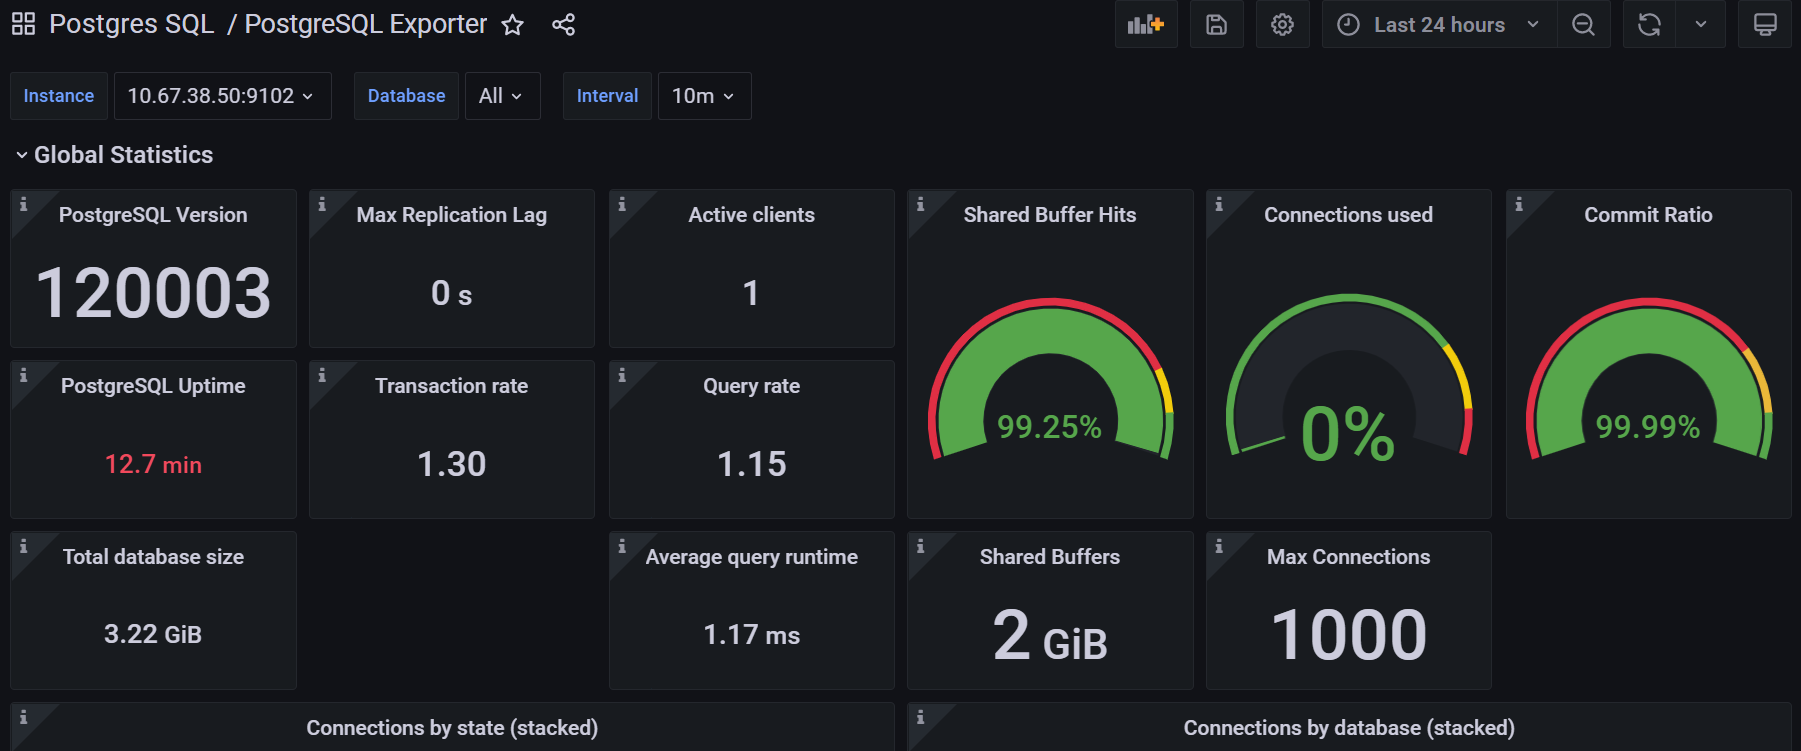Save the dashboard with the disk icon
This screenshot has width=1801, height=751.
click(x=1216, y=25)
